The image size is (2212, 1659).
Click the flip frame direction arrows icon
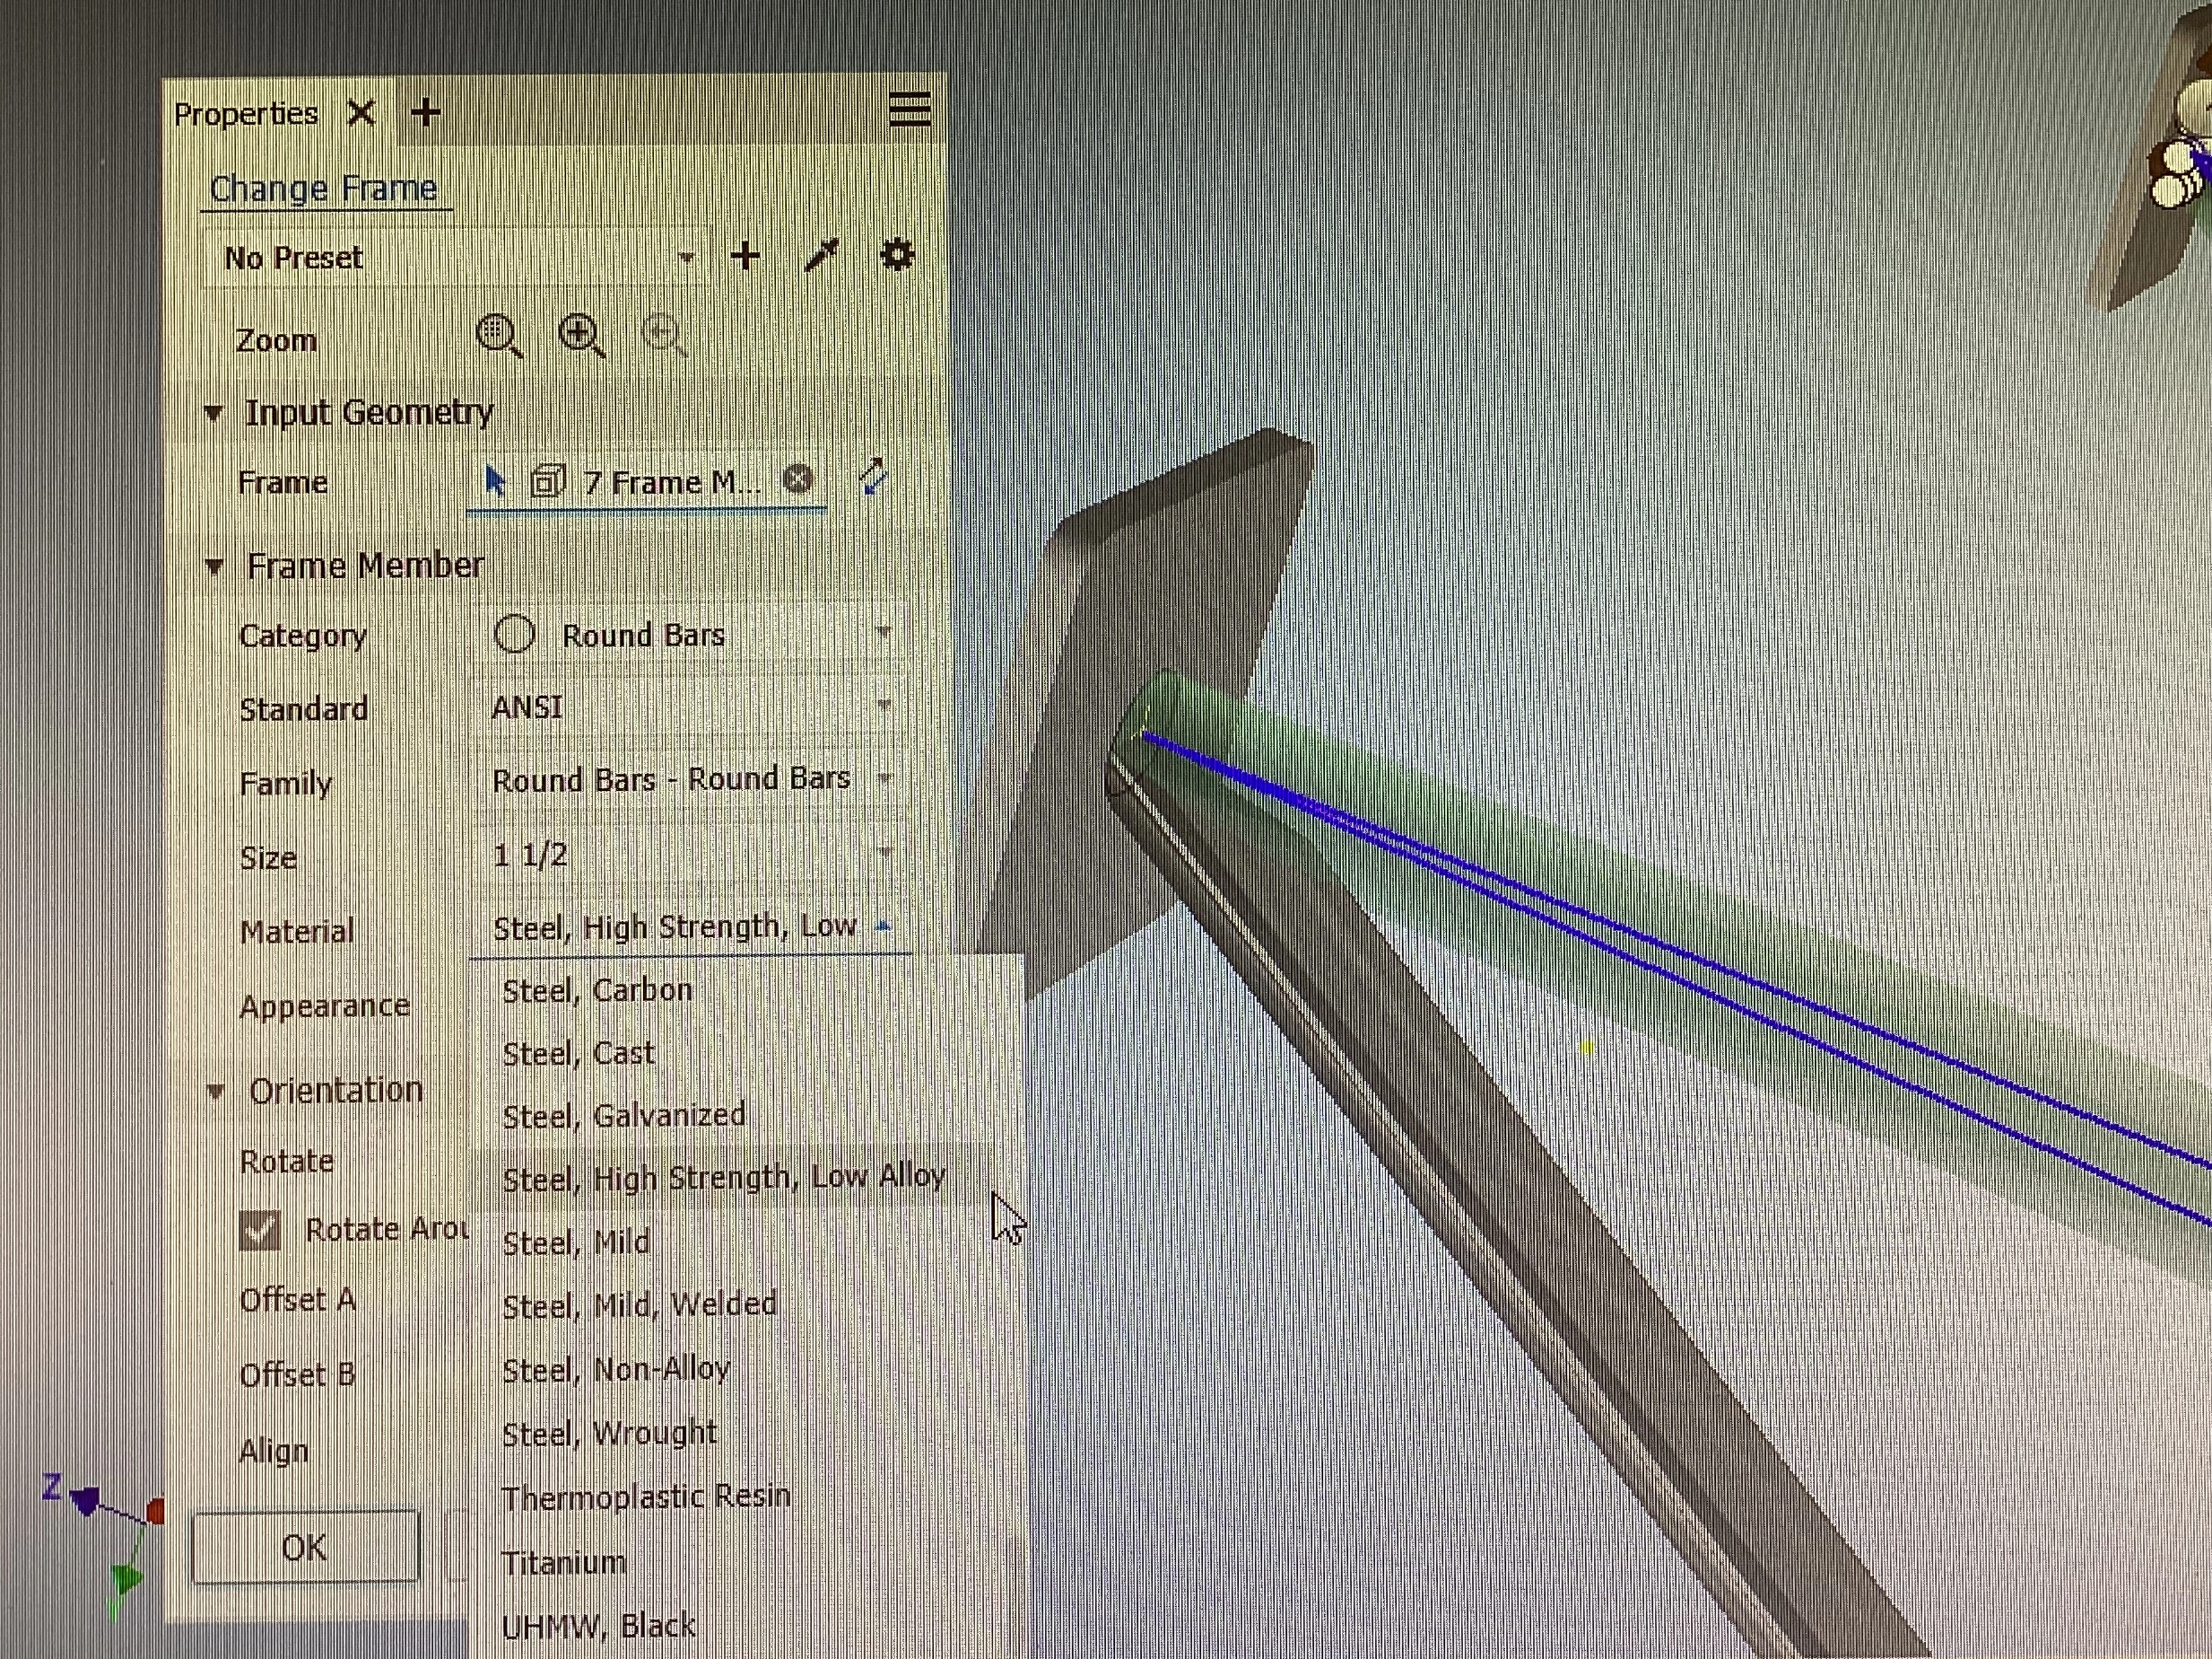click(x=873, y=477)
